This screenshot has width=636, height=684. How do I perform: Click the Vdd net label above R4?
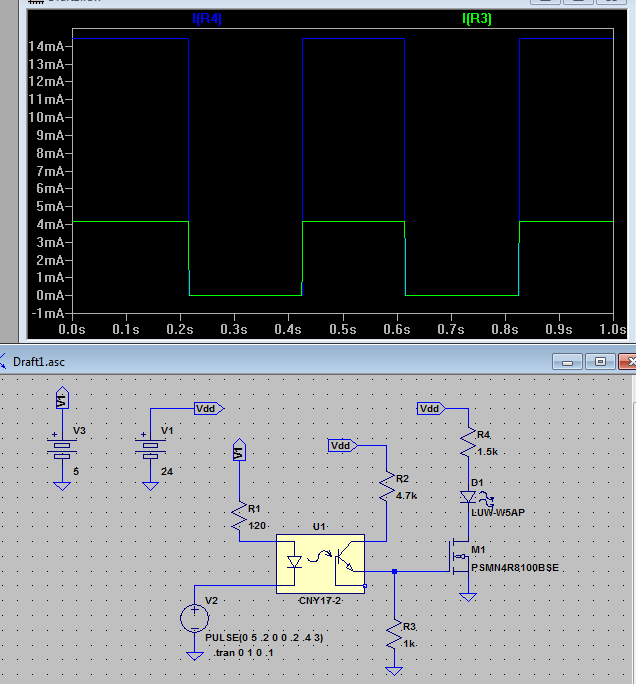(431, 409)
